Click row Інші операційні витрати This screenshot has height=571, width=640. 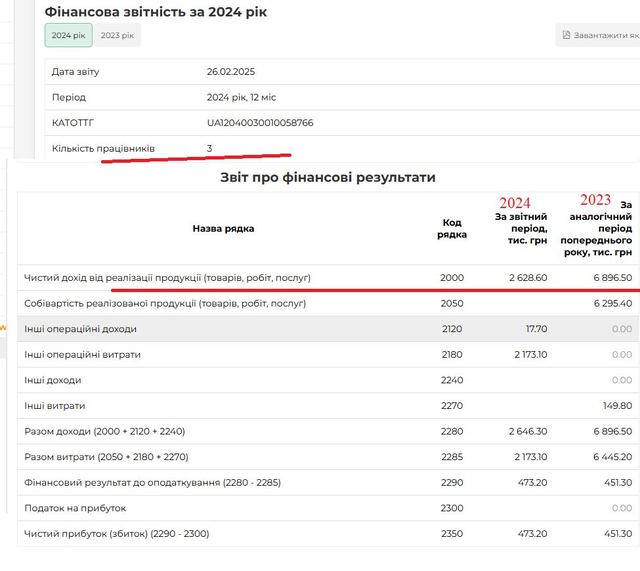pyautogui.click(x=328, y=355)
